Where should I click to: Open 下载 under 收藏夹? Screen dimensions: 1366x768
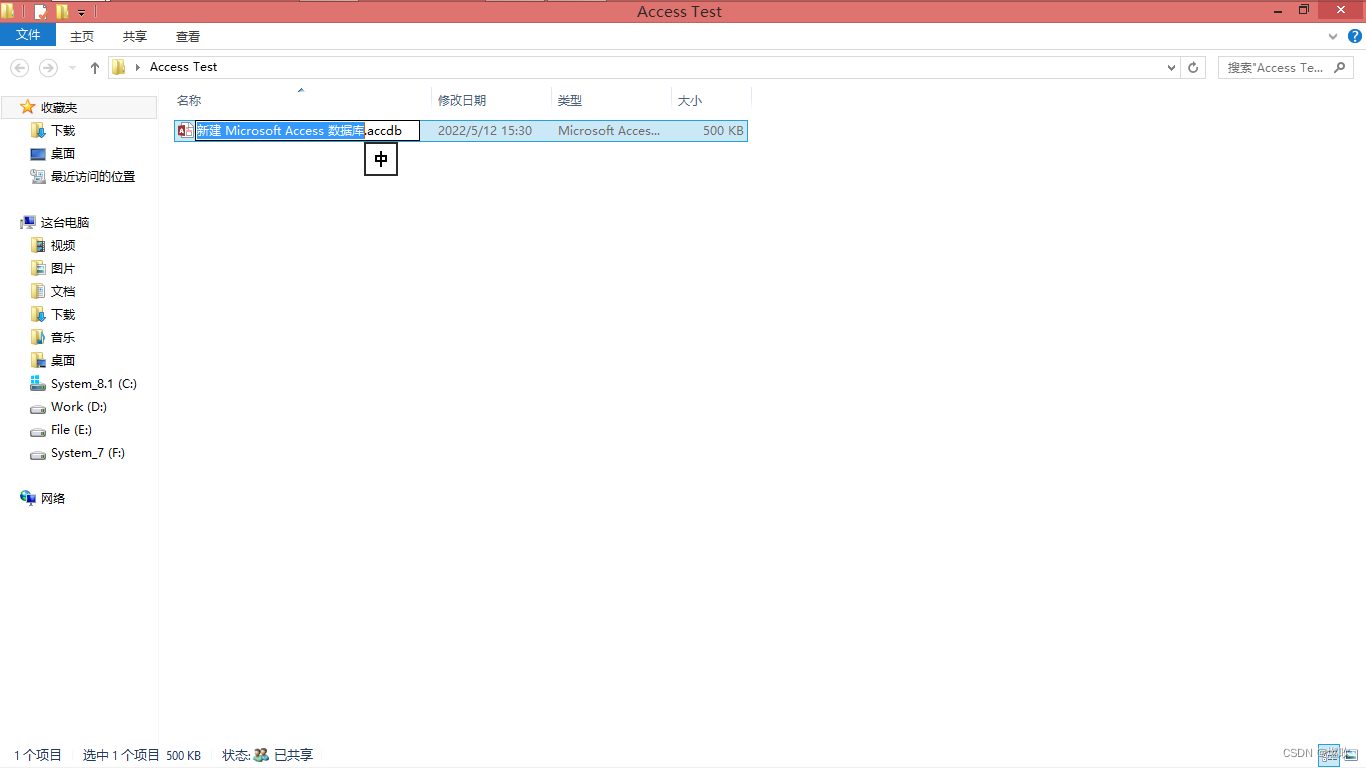coord(63,130)
